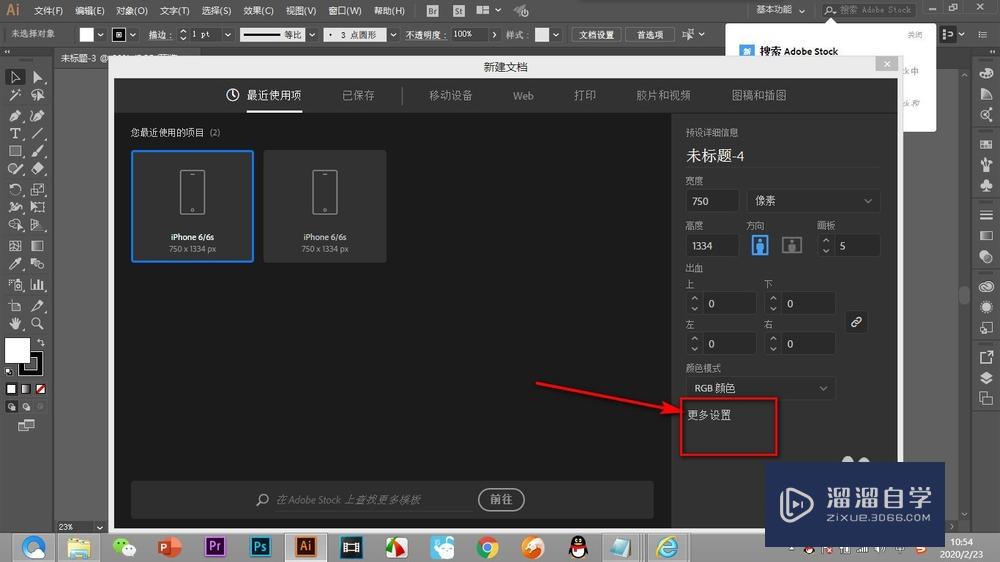Select the Magic Wand tool

tap(15, 96)
